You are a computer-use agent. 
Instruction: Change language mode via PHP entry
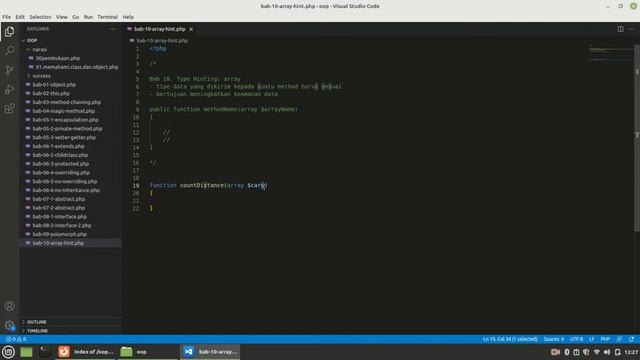605,339
